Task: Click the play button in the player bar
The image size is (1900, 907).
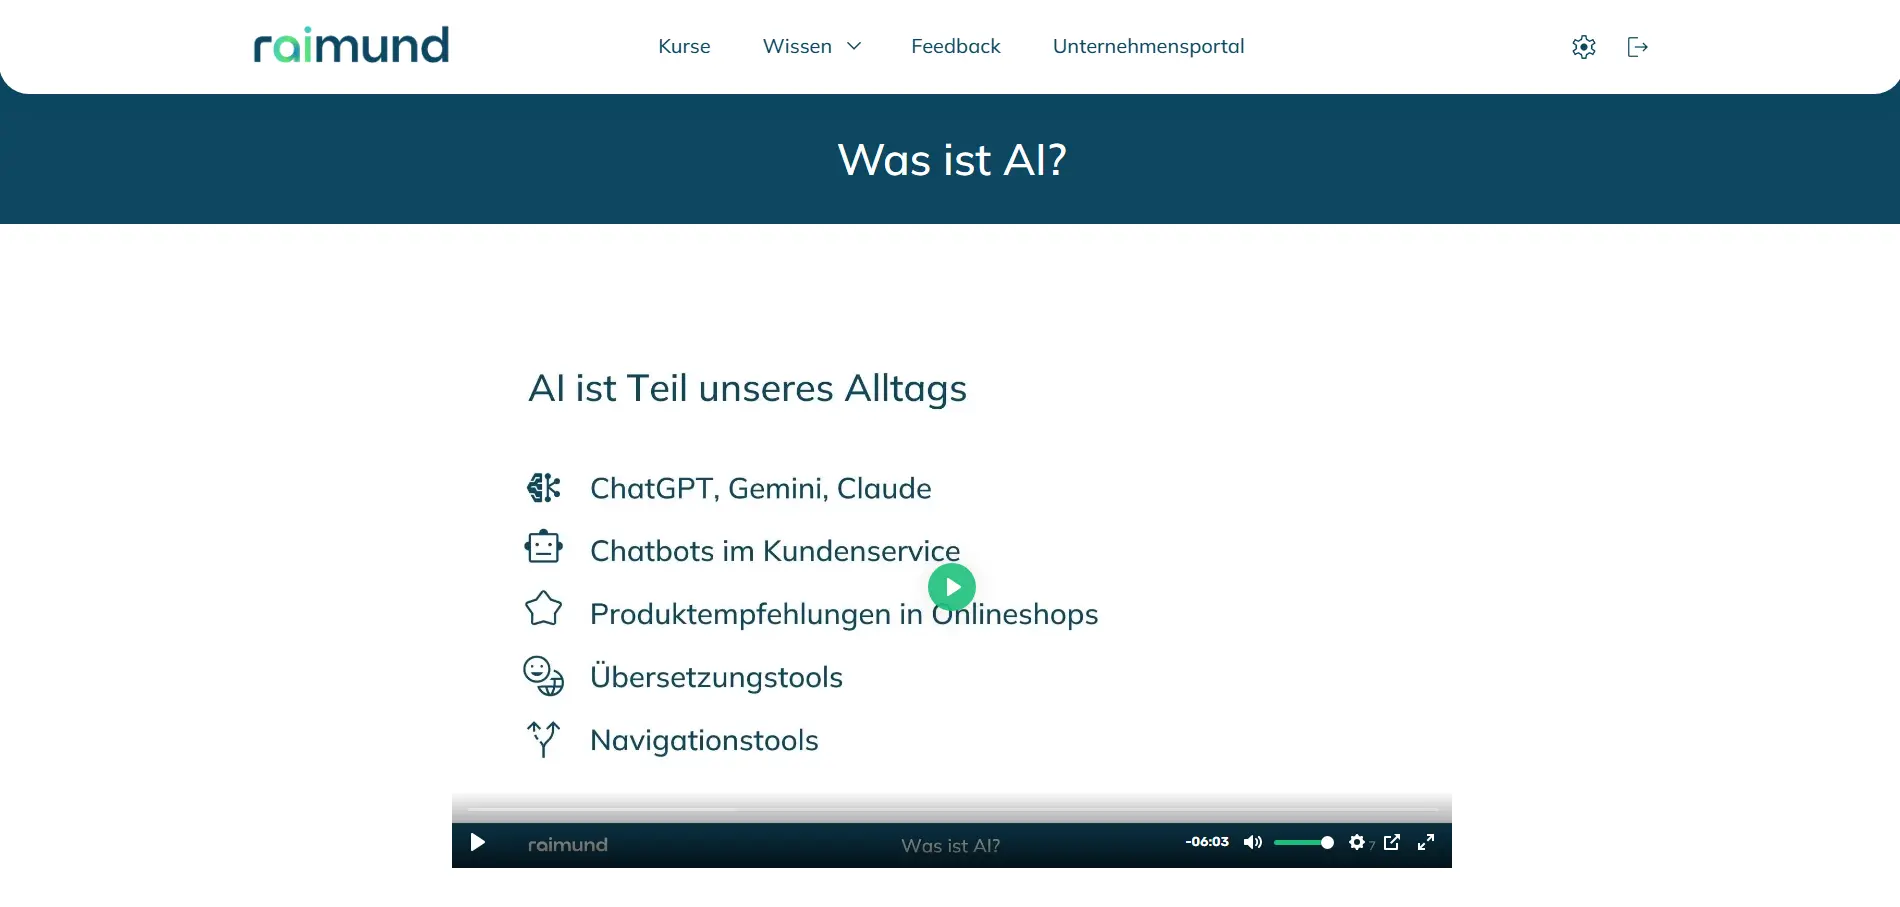Action: 478,843
